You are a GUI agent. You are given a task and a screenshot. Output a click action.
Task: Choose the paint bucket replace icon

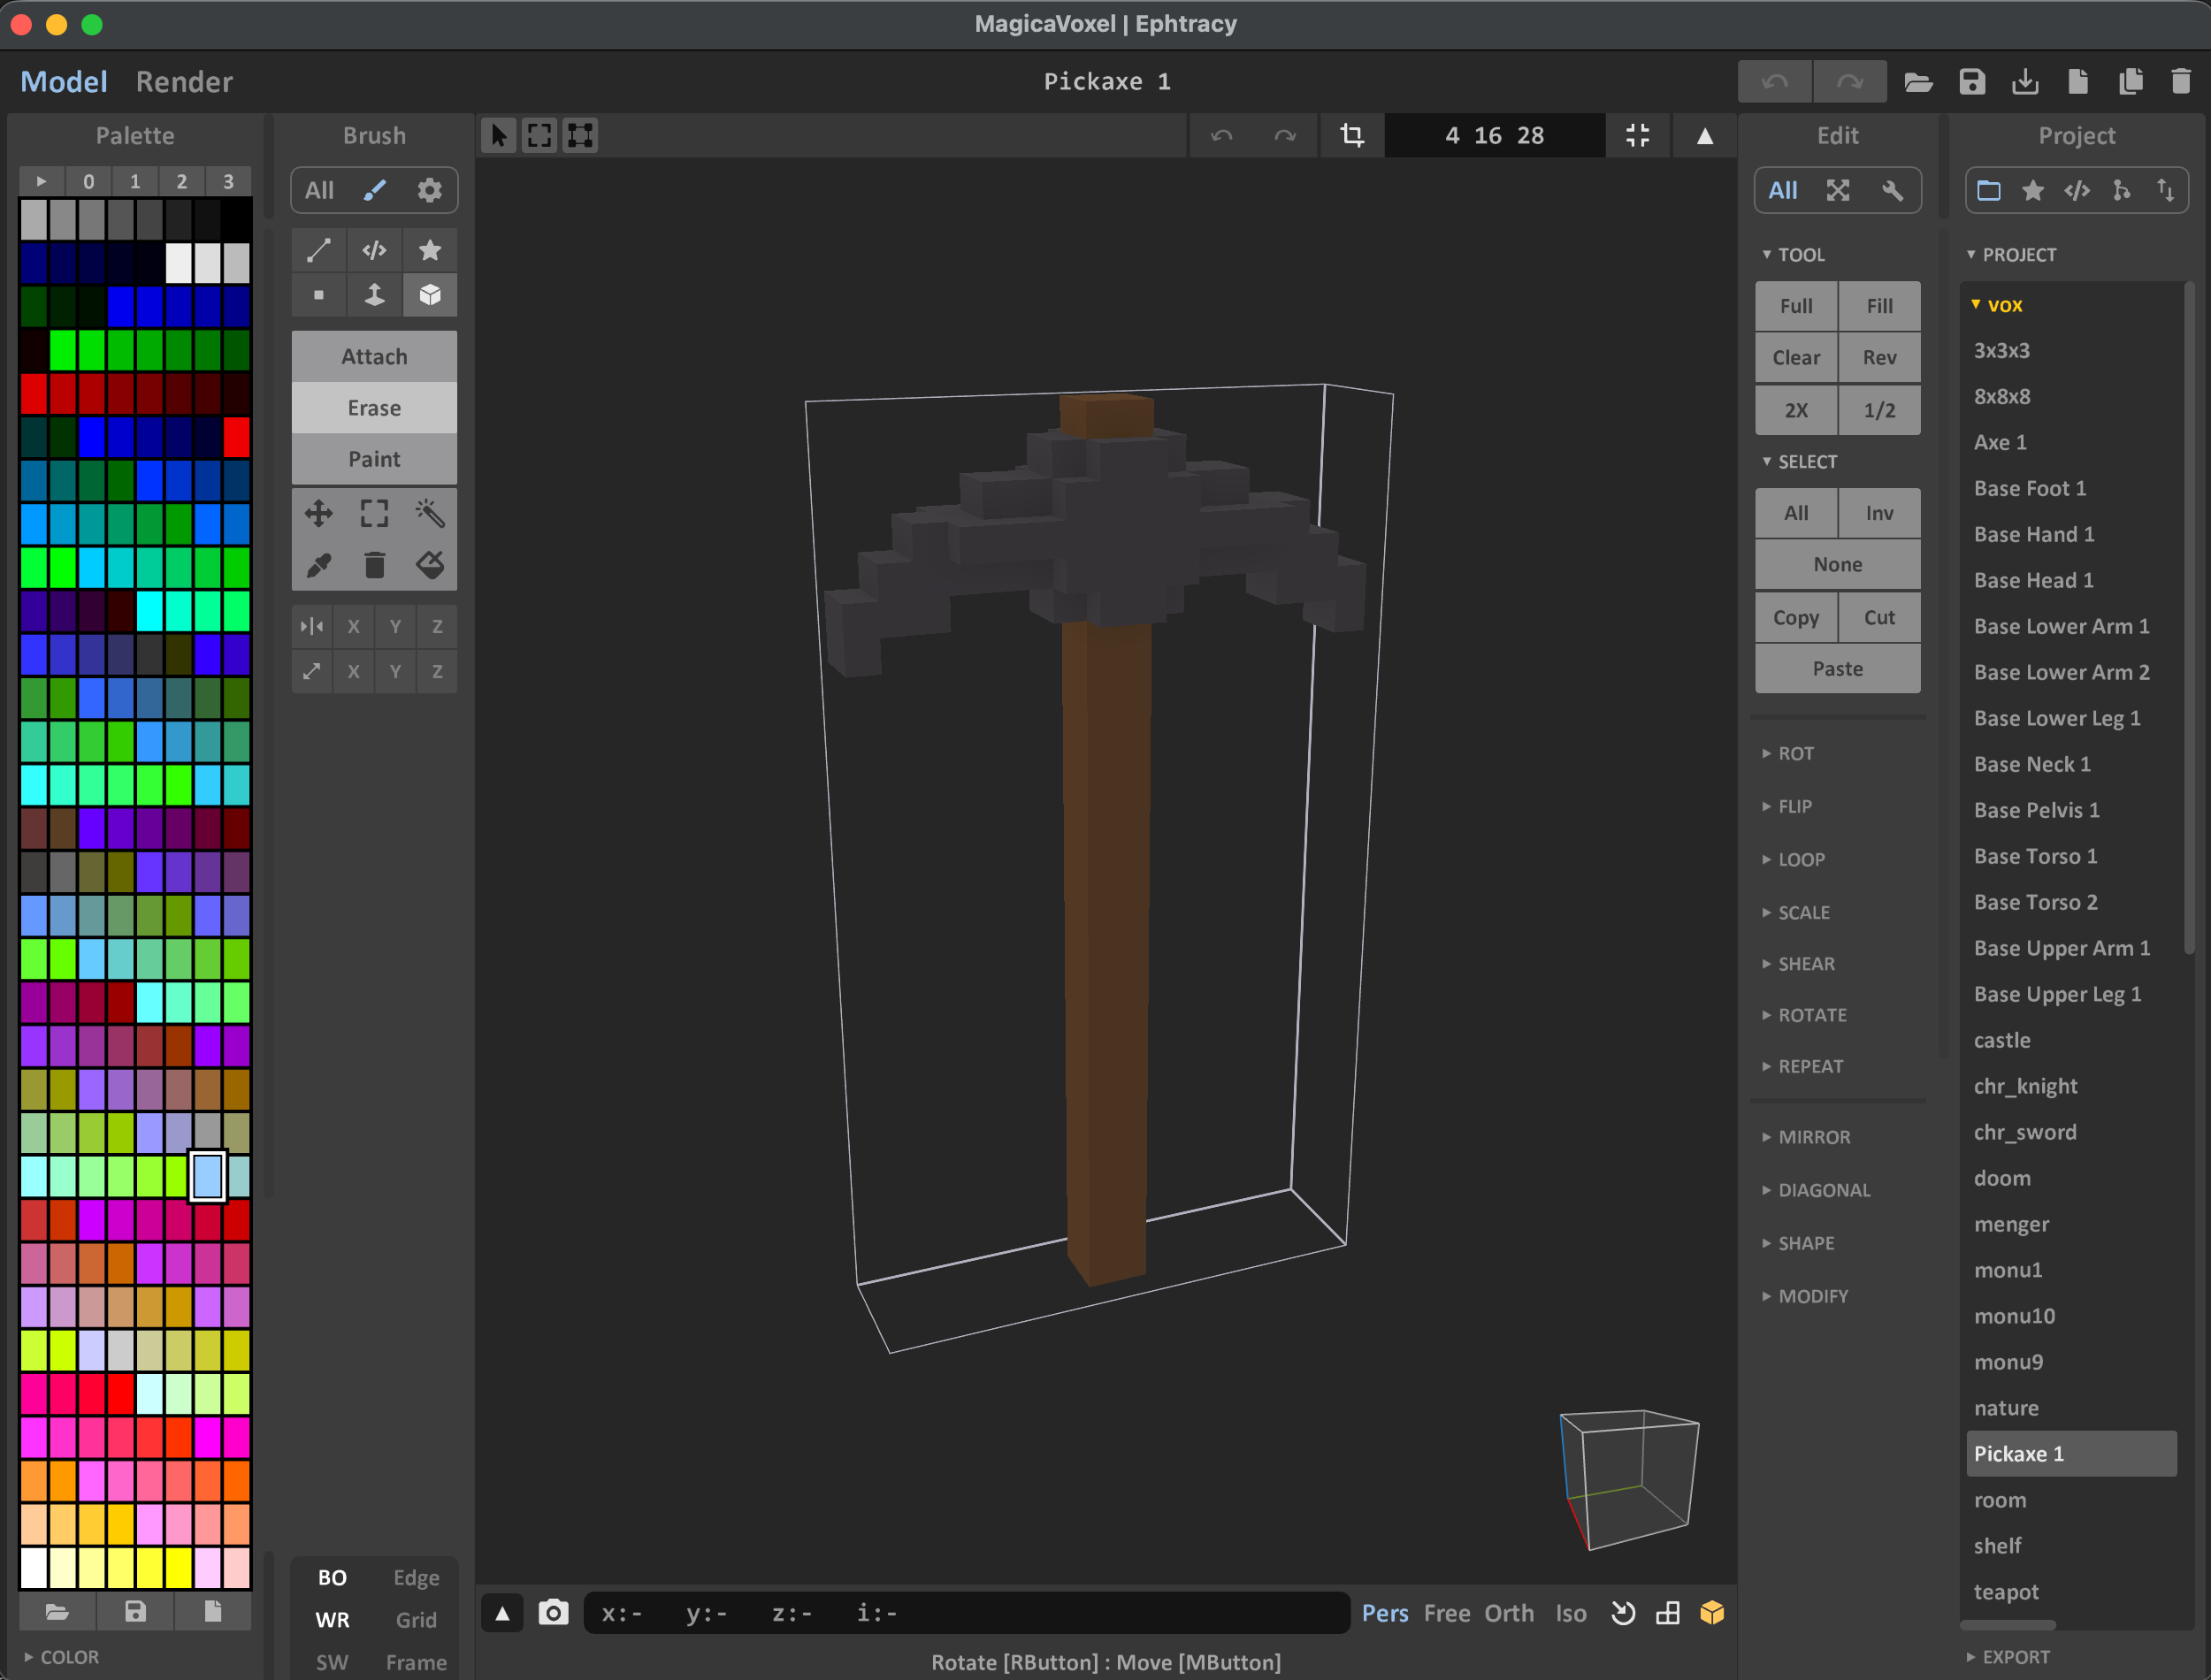[430, 566]
